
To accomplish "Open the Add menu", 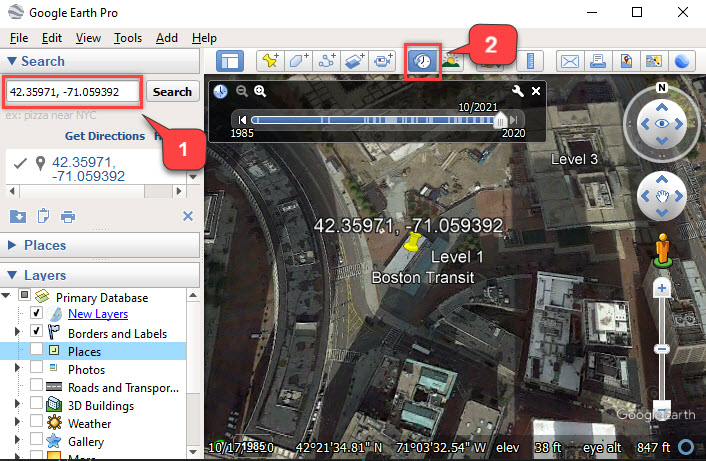I will click(x=167, y=38).
